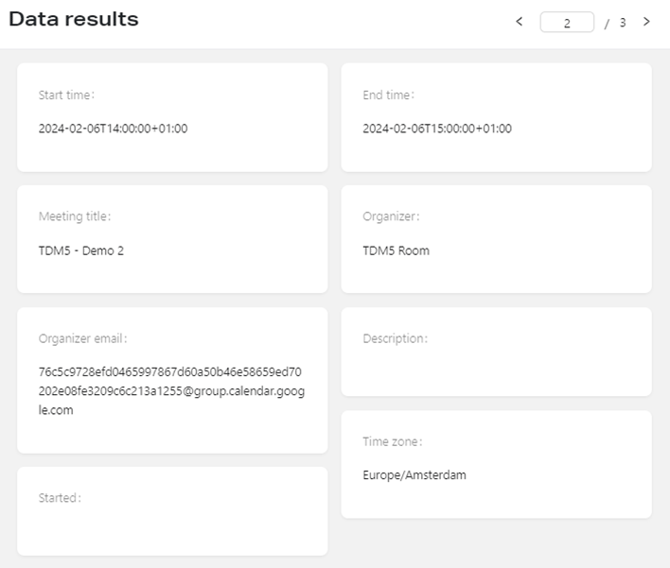Click the Organizer email label

pos(83,338)
